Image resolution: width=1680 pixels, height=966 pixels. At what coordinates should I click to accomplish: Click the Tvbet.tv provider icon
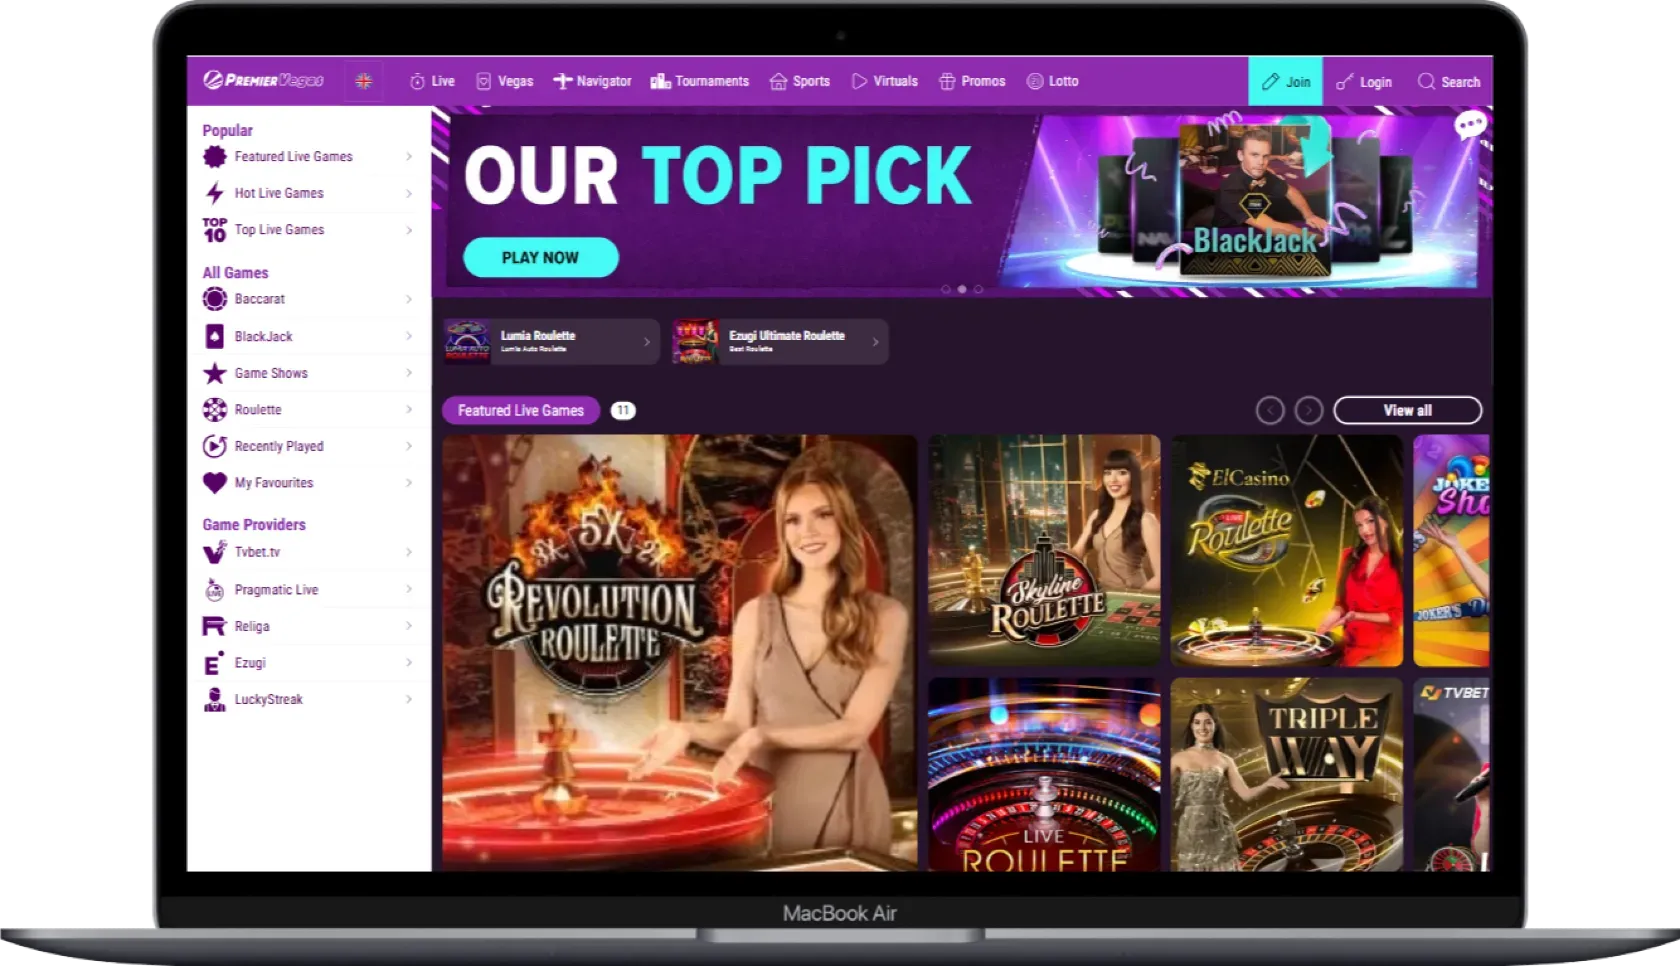[214, 552]
